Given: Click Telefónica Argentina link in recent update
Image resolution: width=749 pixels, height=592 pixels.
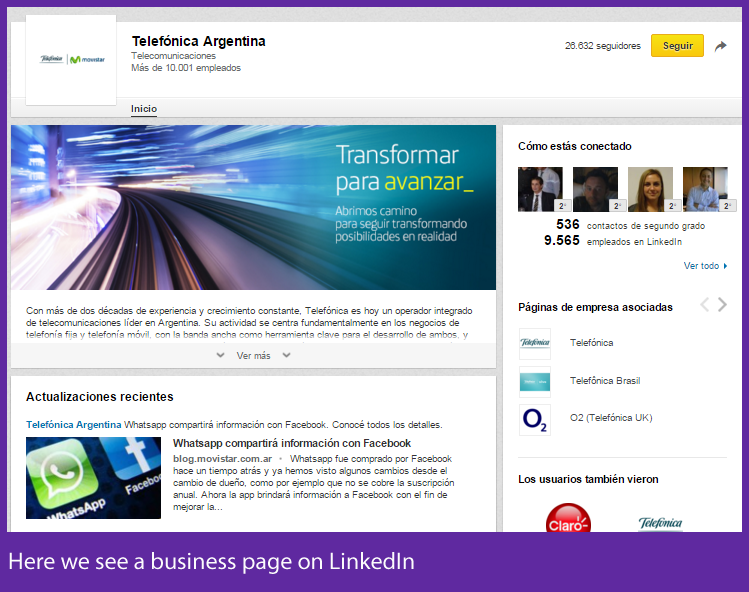Looking at the screenshot, I should 73,424.
